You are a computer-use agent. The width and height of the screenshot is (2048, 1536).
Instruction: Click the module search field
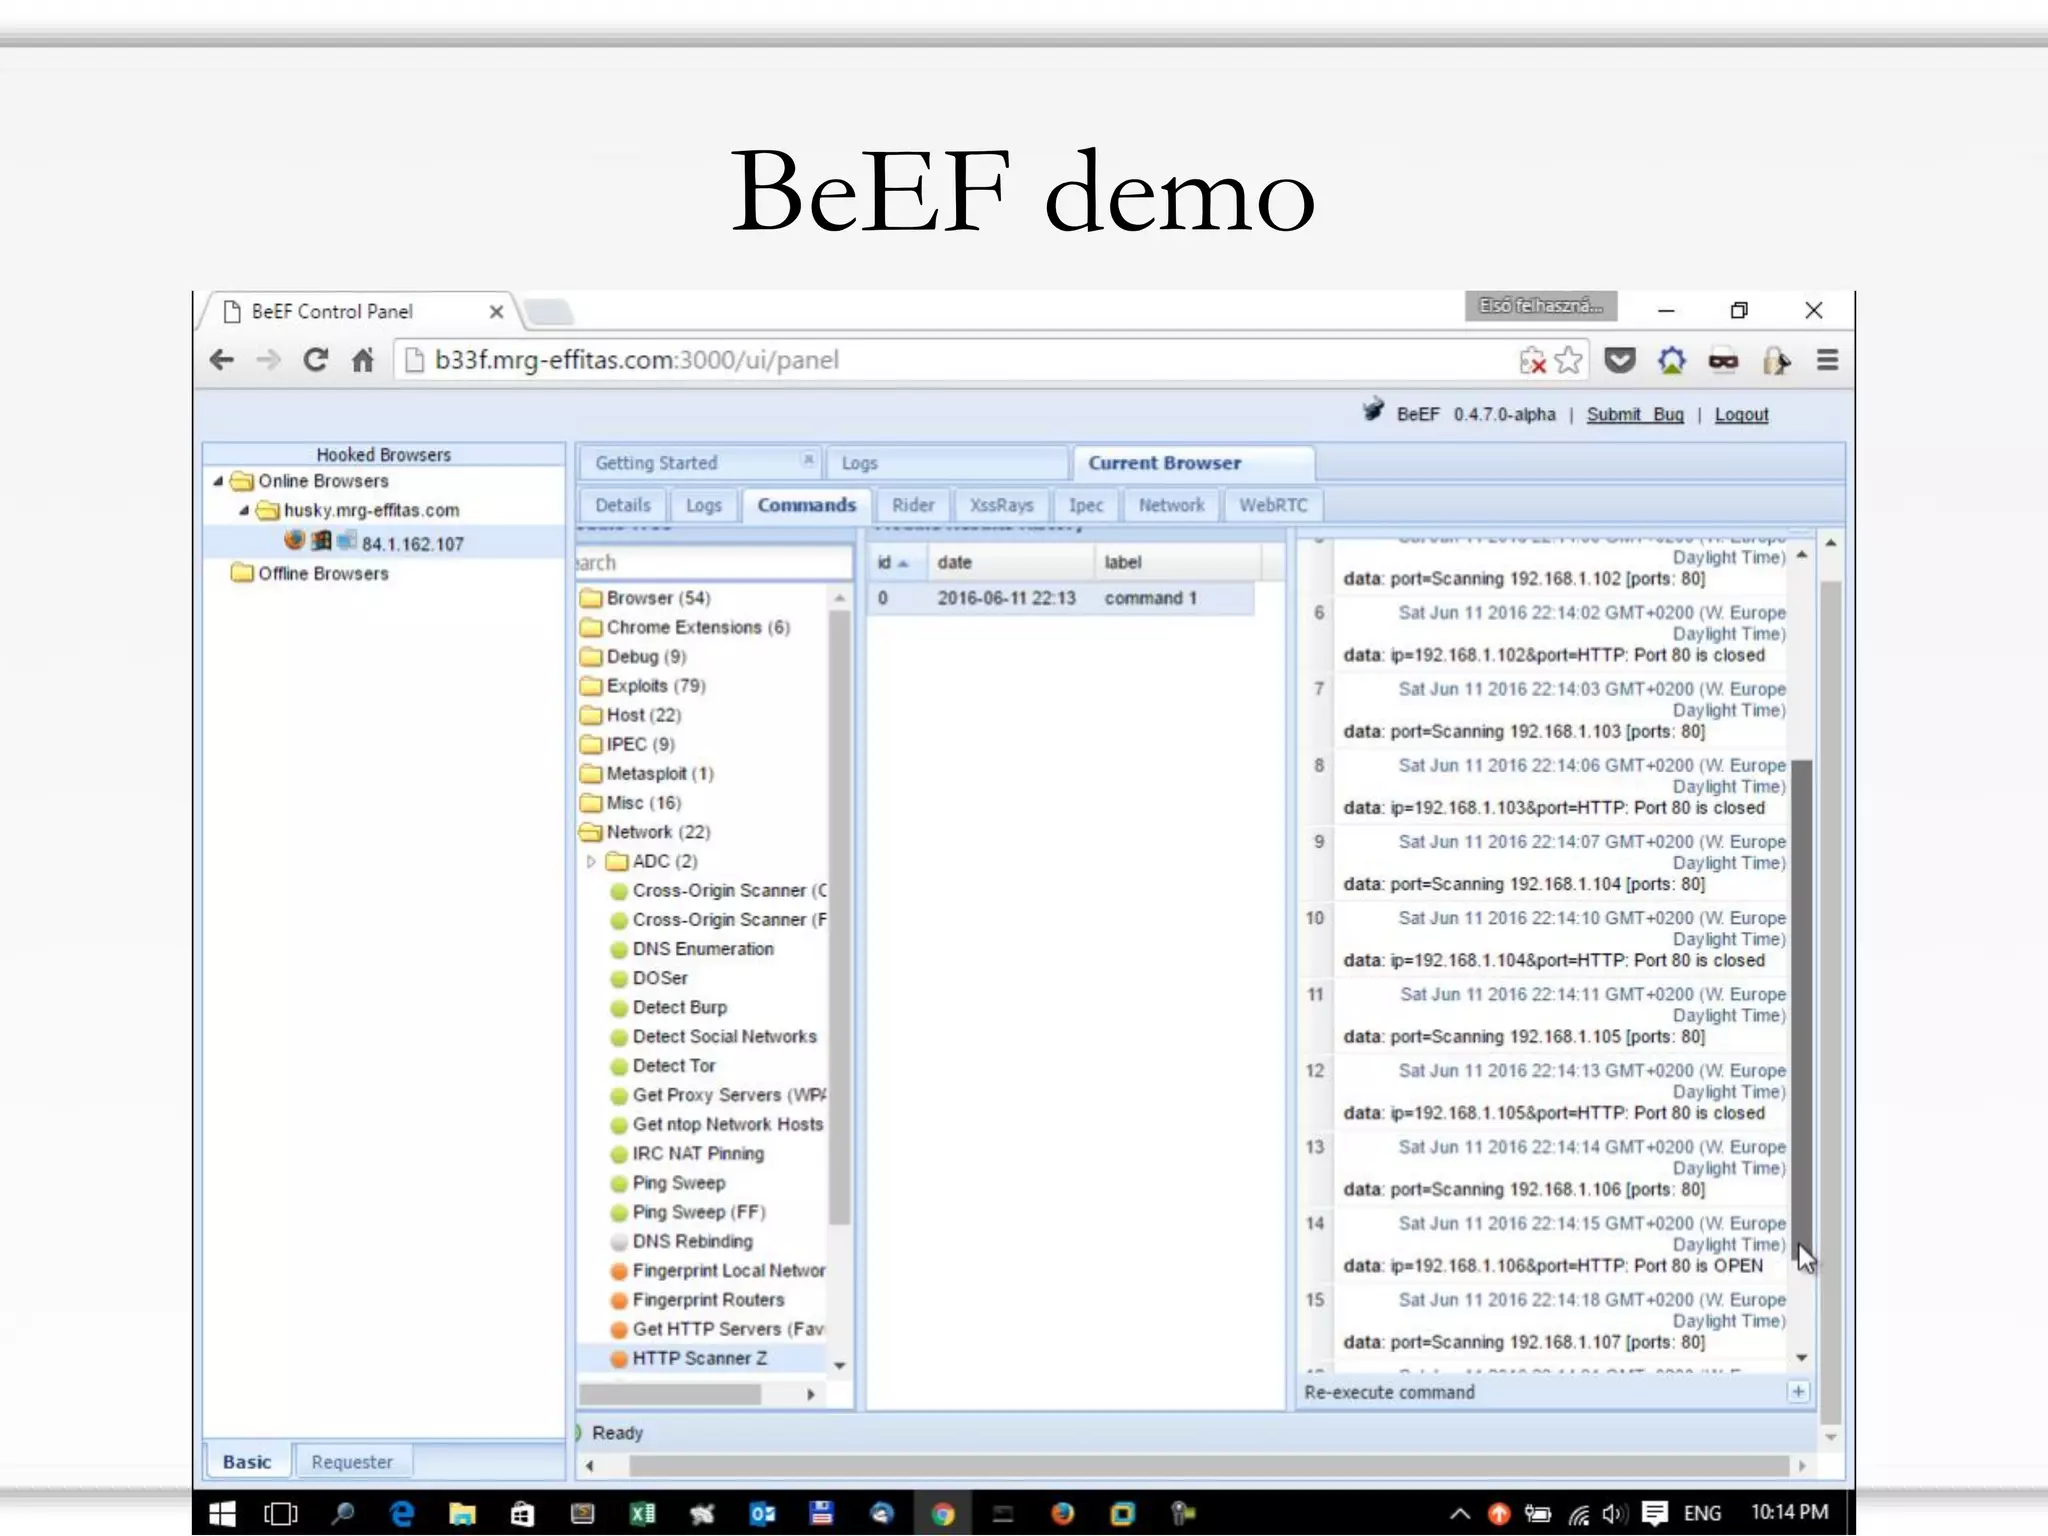point(714,563)
